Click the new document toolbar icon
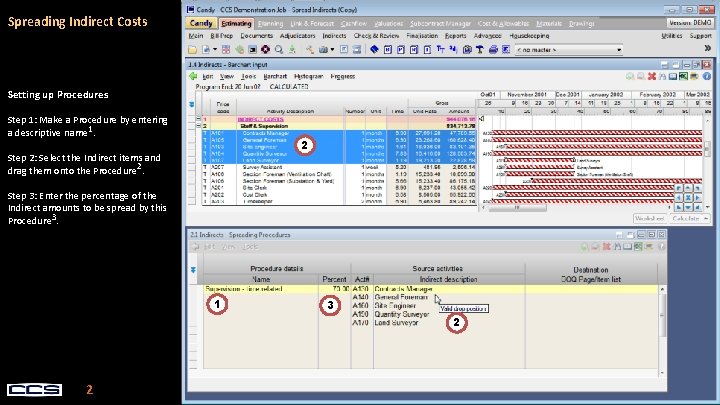Screen dimensions: 720x405 click(x=206, y=50)
